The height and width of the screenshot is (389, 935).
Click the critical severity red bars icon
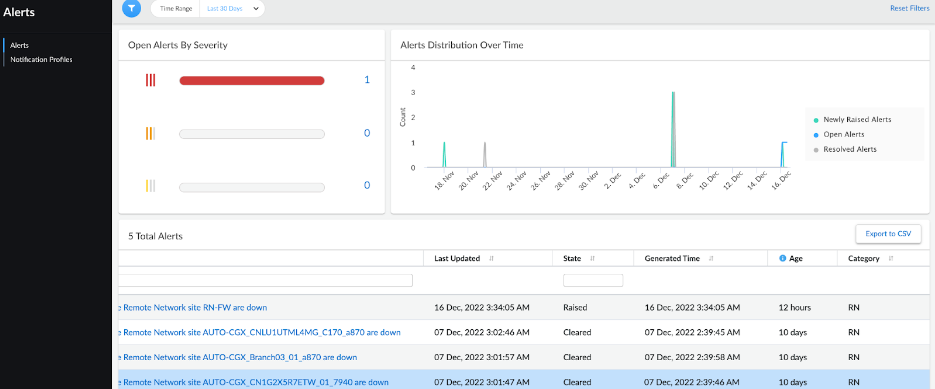click(x=150, y=80)
